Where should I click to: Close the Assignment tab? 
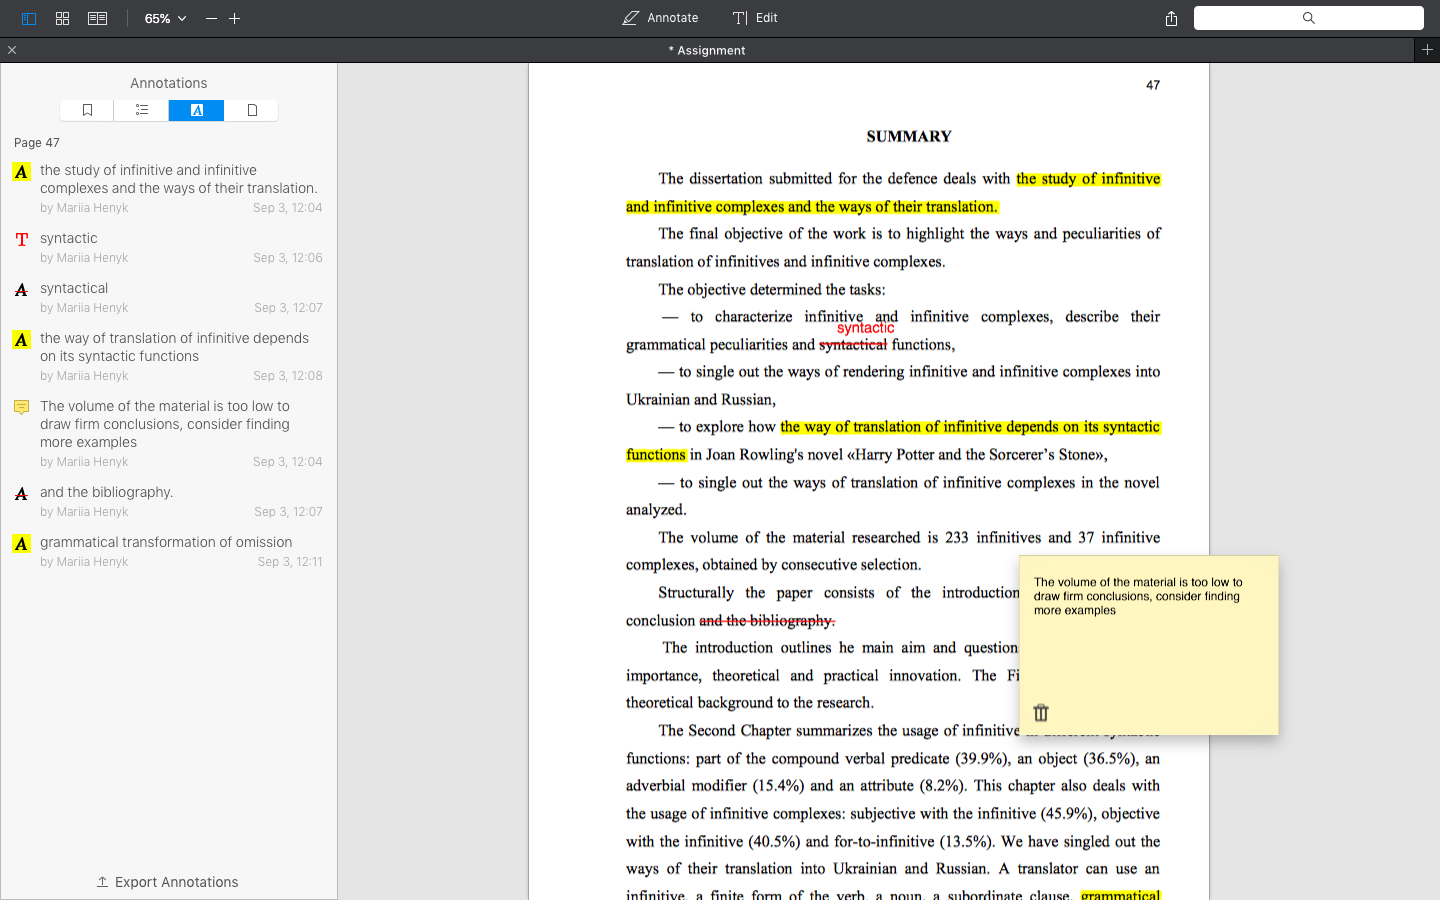tap(12, 50)
